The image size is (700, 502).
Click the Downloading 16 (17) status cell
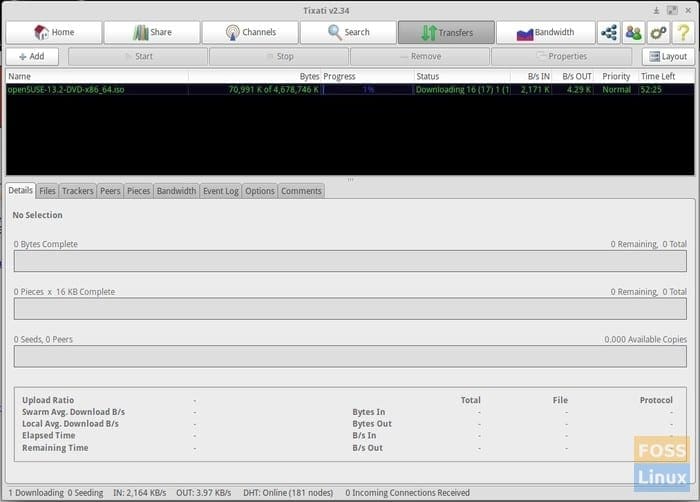[462, 90]
